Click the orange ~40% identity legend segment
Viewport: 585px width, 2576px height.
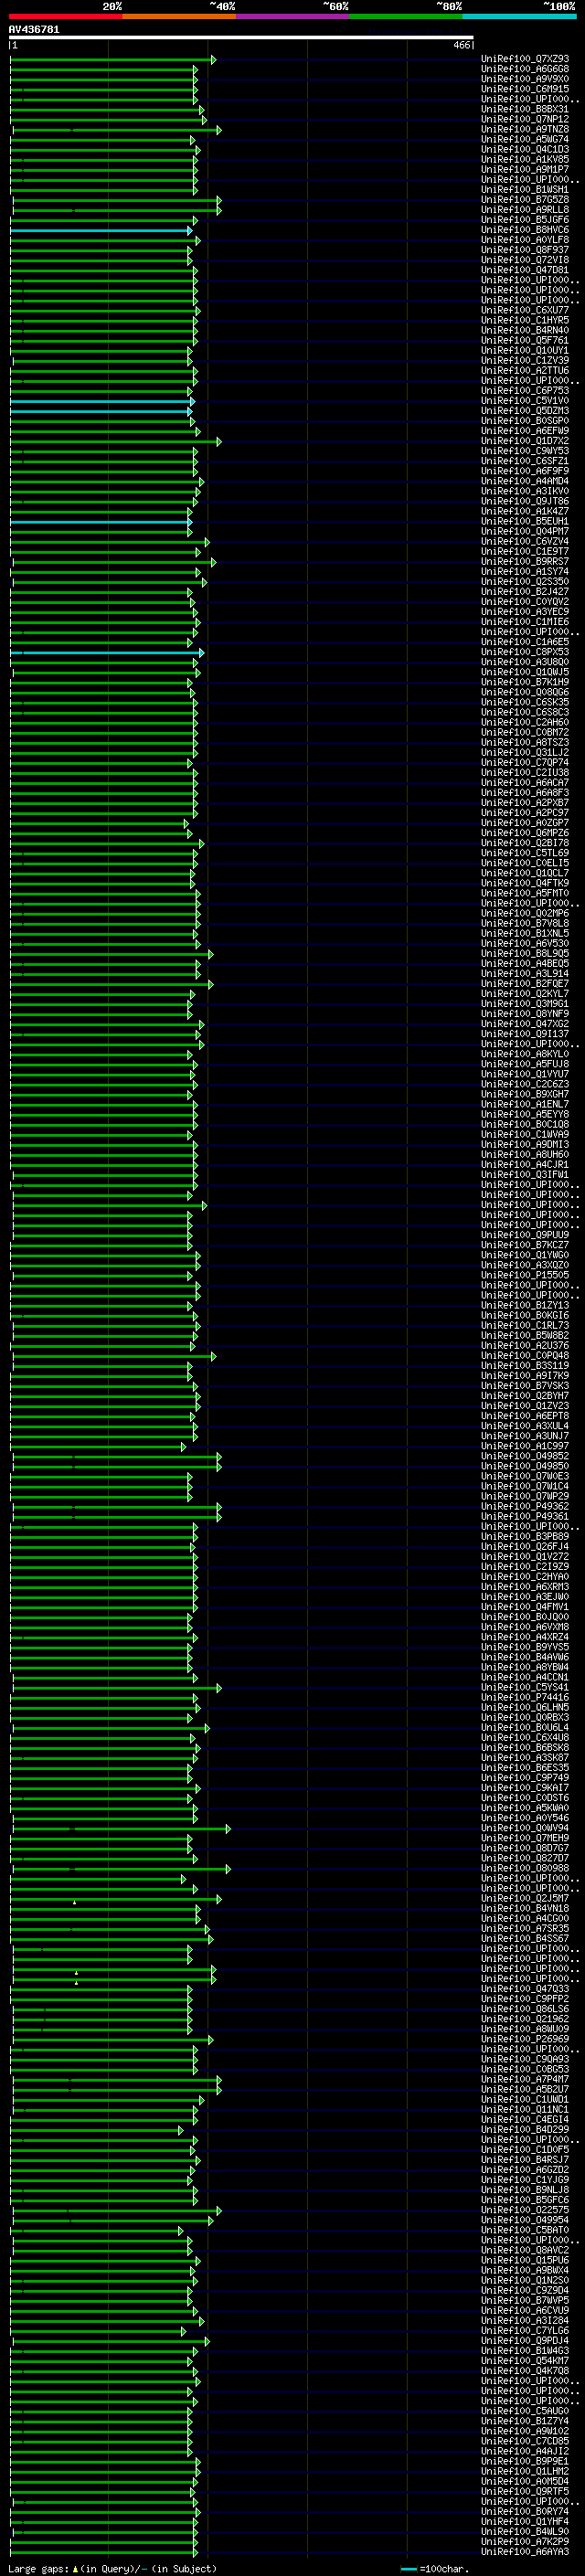179,16
